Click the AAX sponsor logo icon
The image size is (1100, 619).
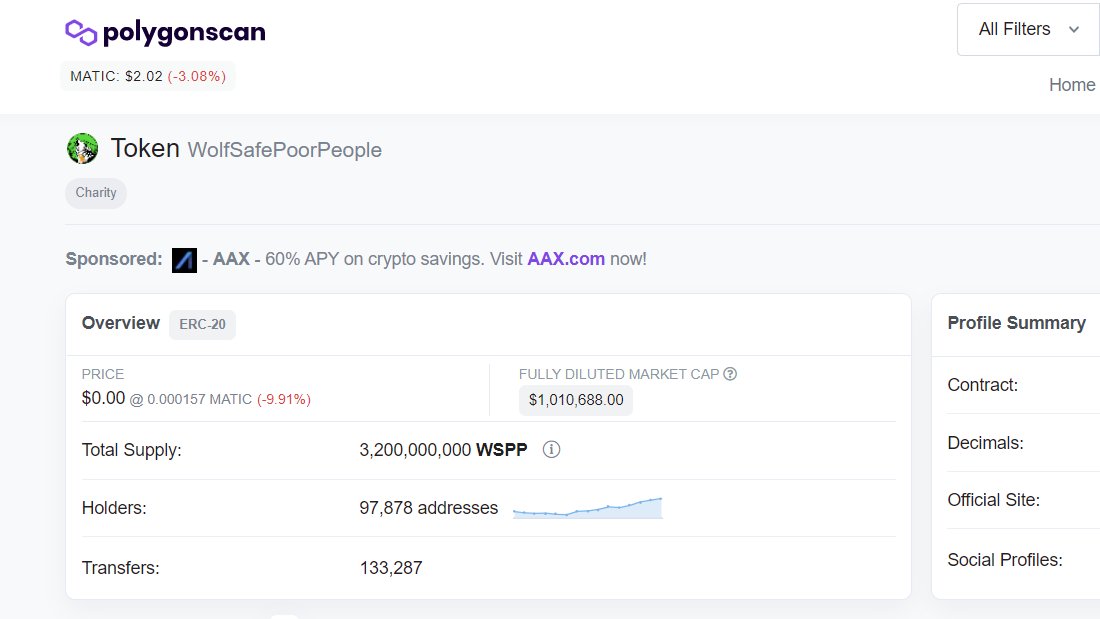(x=185, y=260)
